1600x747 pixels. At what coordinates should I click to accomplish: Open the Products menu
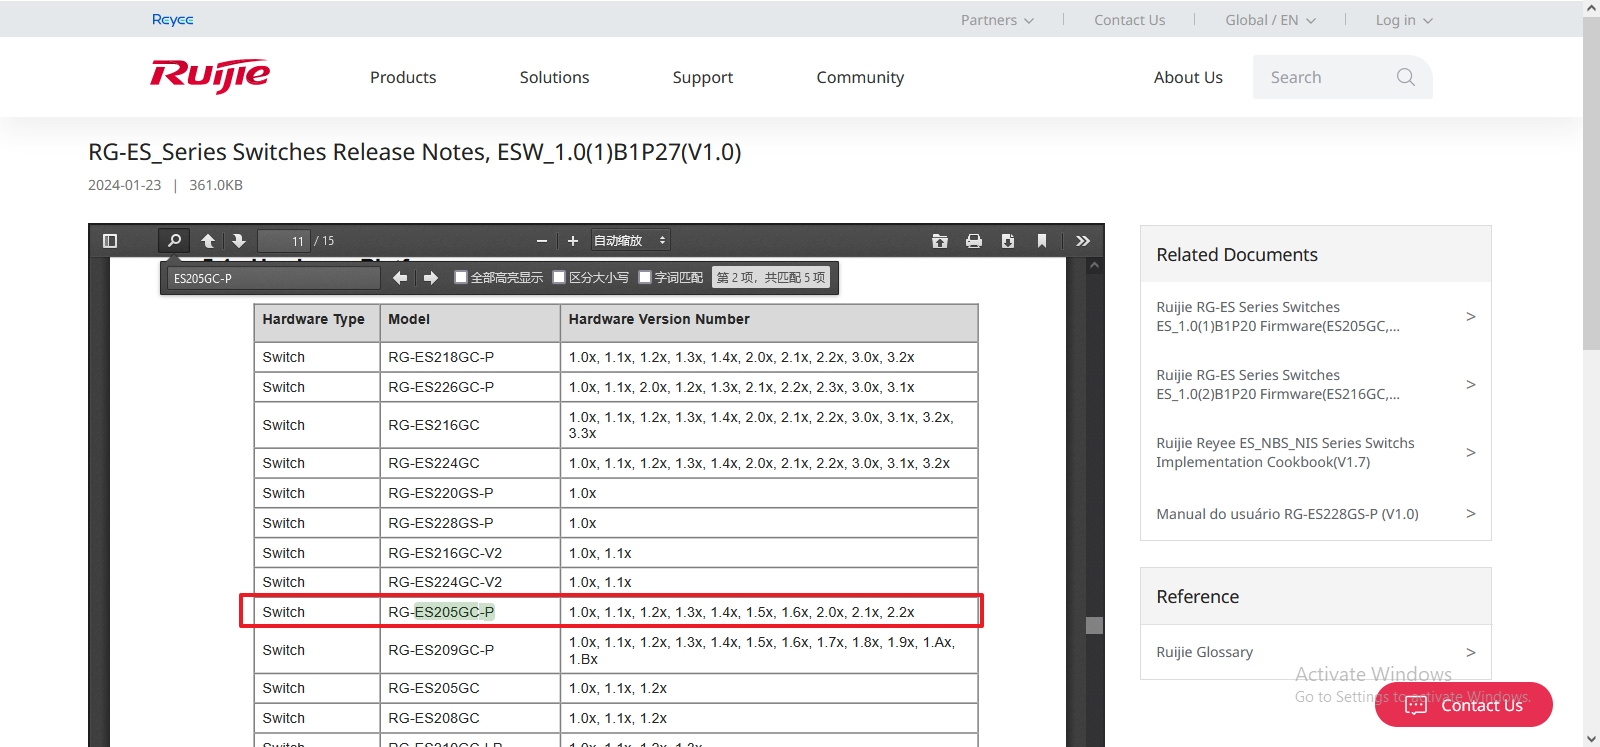[x=403, y=77]
